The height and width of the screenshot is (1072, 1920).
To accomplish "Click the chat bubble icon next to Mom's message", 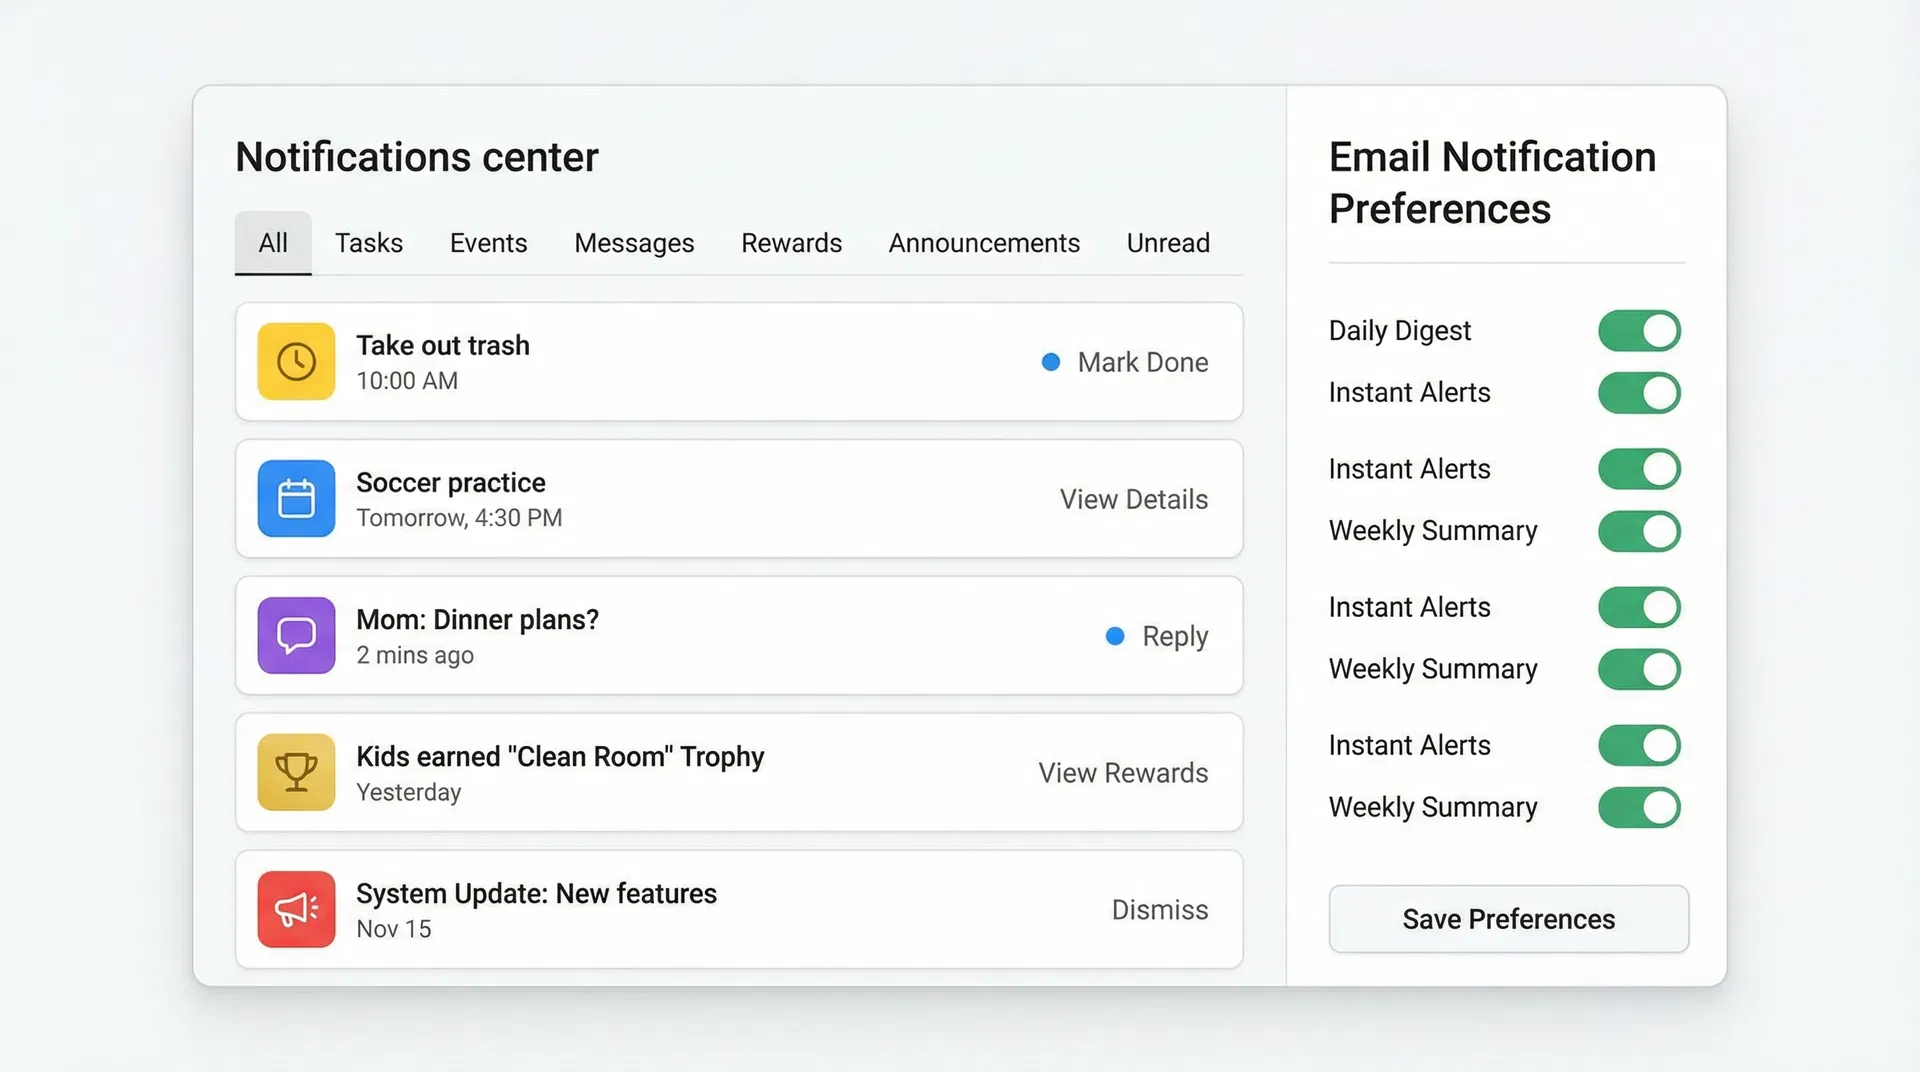I will 295,635.
